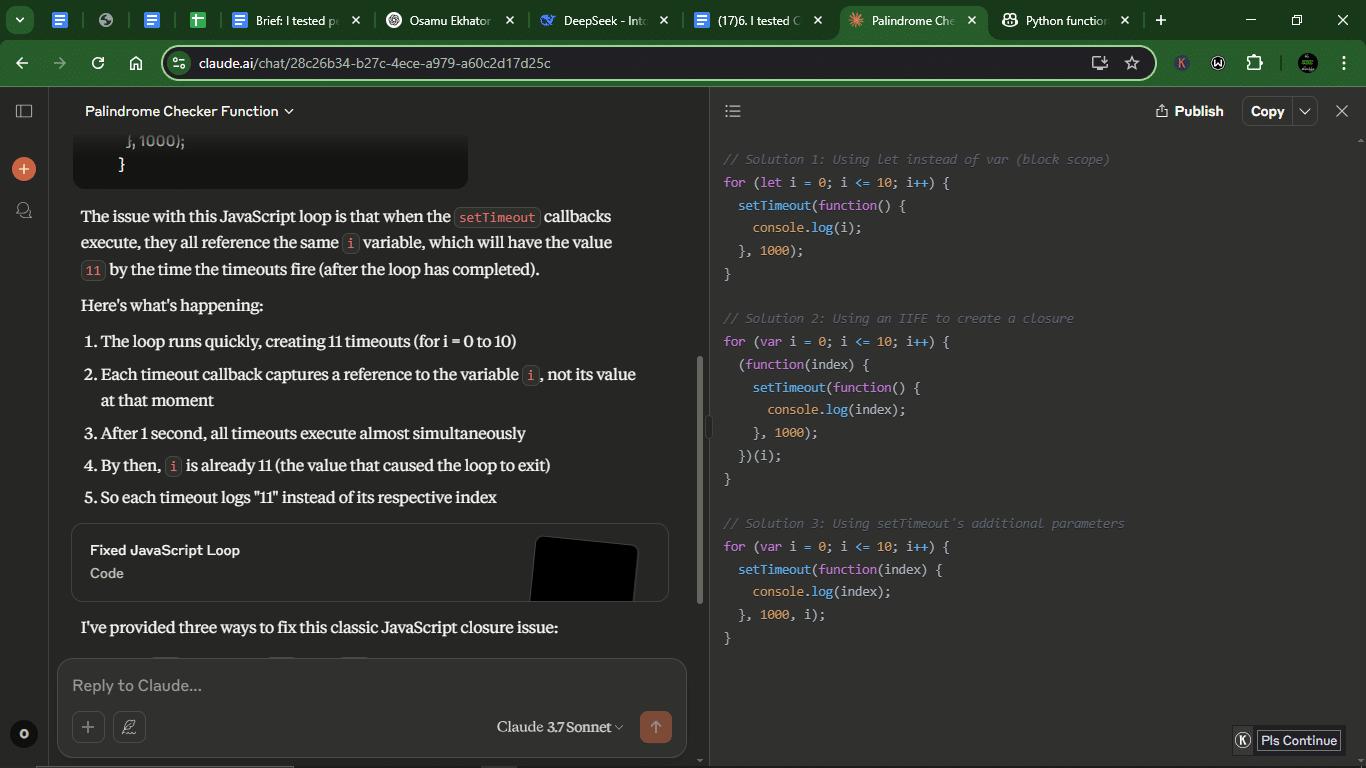Focus the address bar URL
The image size is (1366, 768).
pos(375,63)
